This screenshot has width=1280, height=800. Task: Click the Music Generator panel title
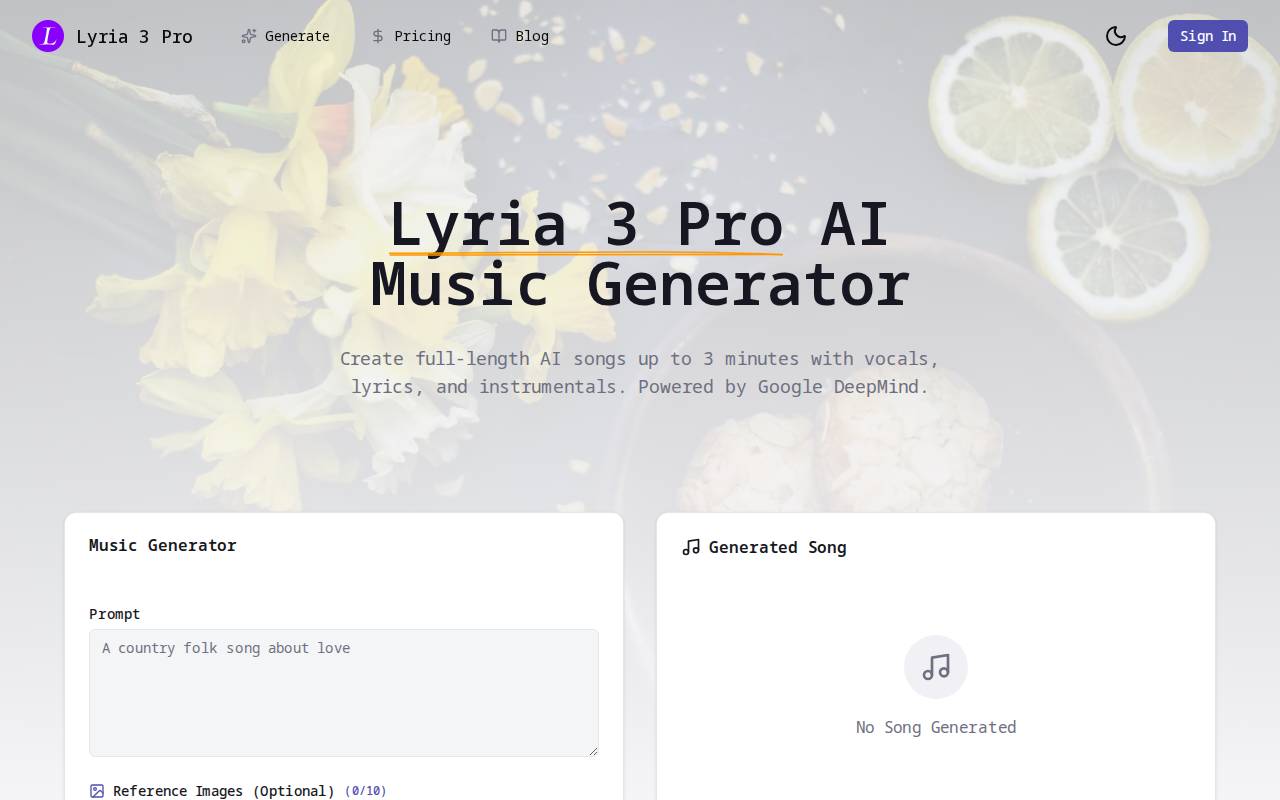point(163,545)
